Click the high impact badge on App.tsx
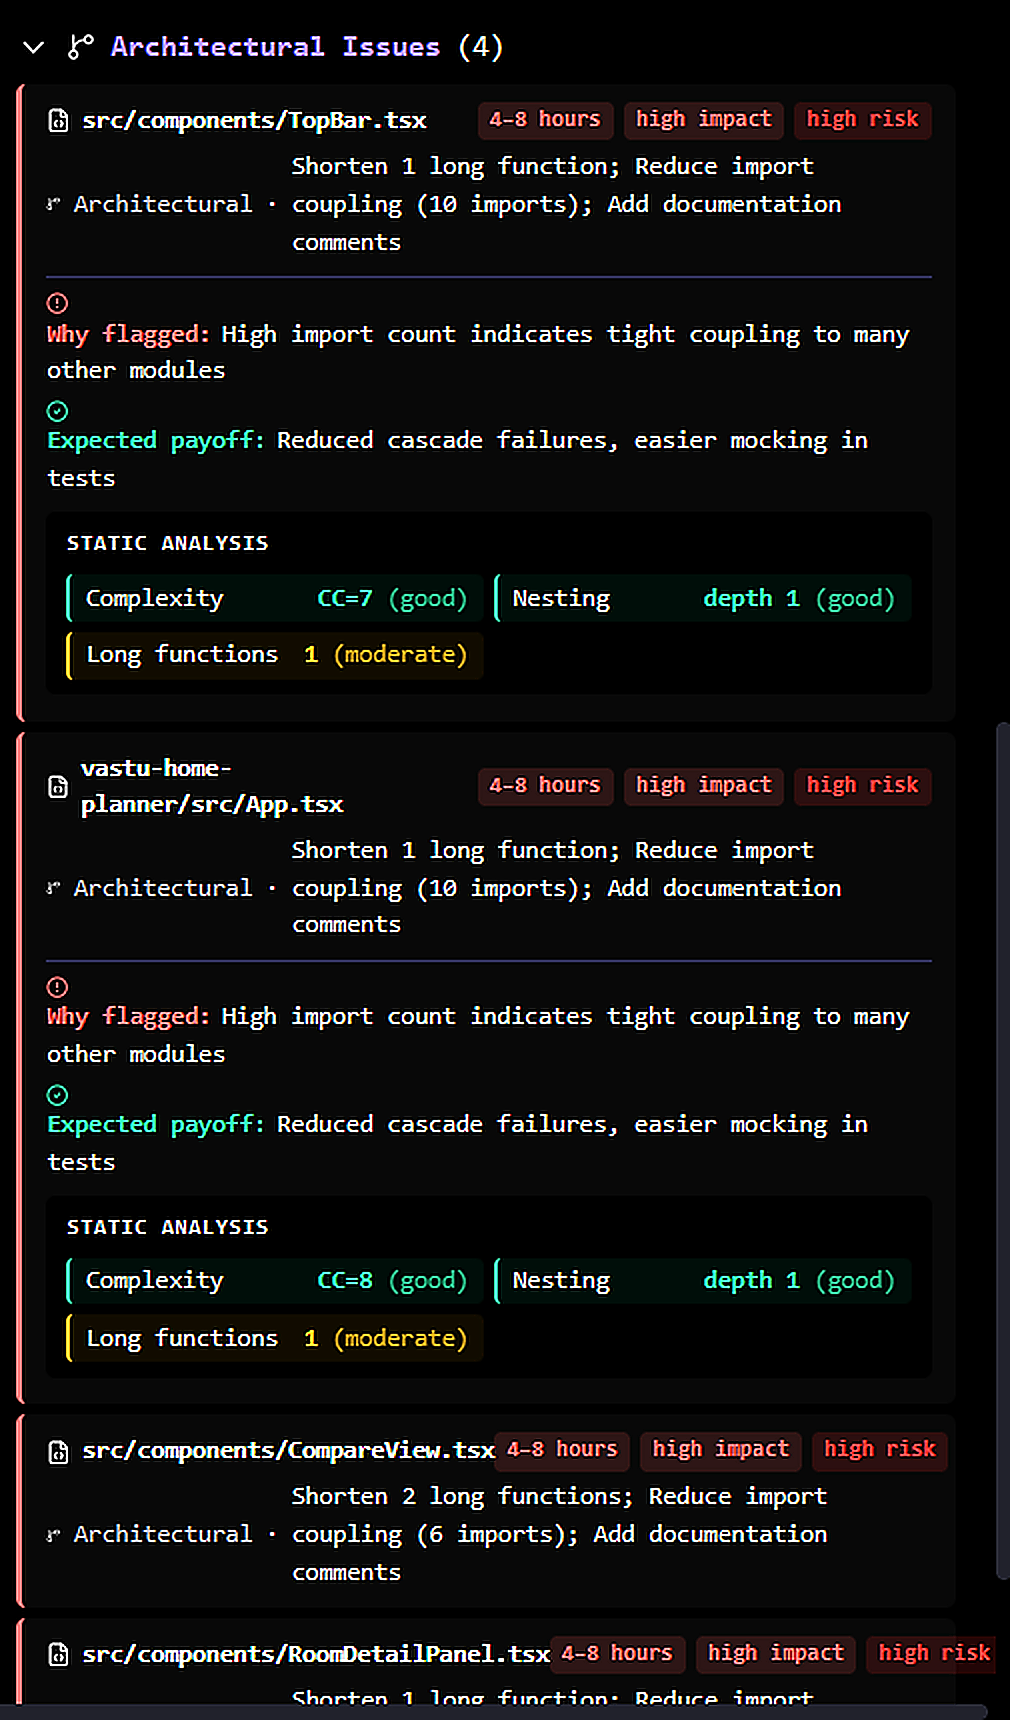The height and width of the screenshot is (1720, 1010). click(704, 786)
